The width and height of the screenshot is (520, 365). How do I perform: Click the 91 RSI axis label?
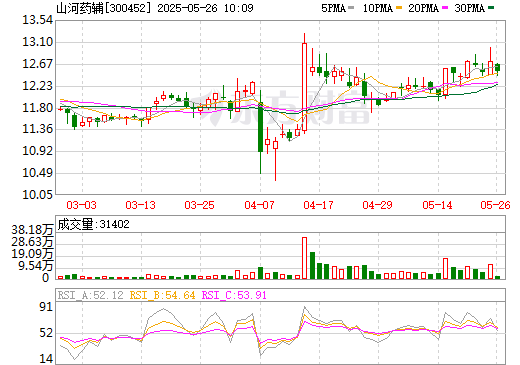[46, 307]
